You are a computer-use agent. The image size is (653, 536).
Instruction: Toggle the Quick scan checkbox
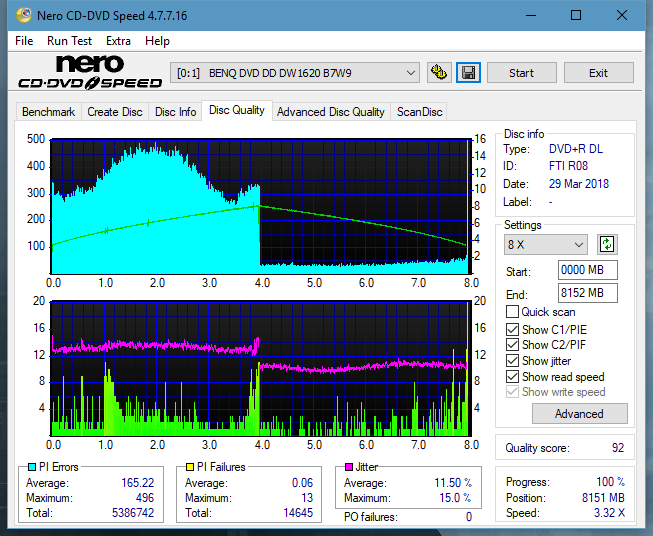click(x=512, y=312)
